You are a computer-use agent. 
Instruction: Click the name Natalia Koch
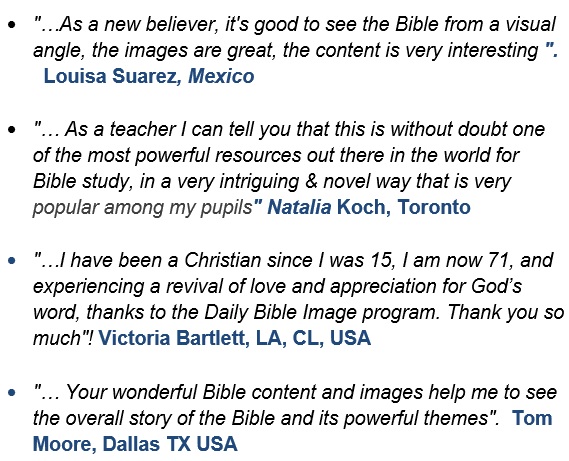326,207
